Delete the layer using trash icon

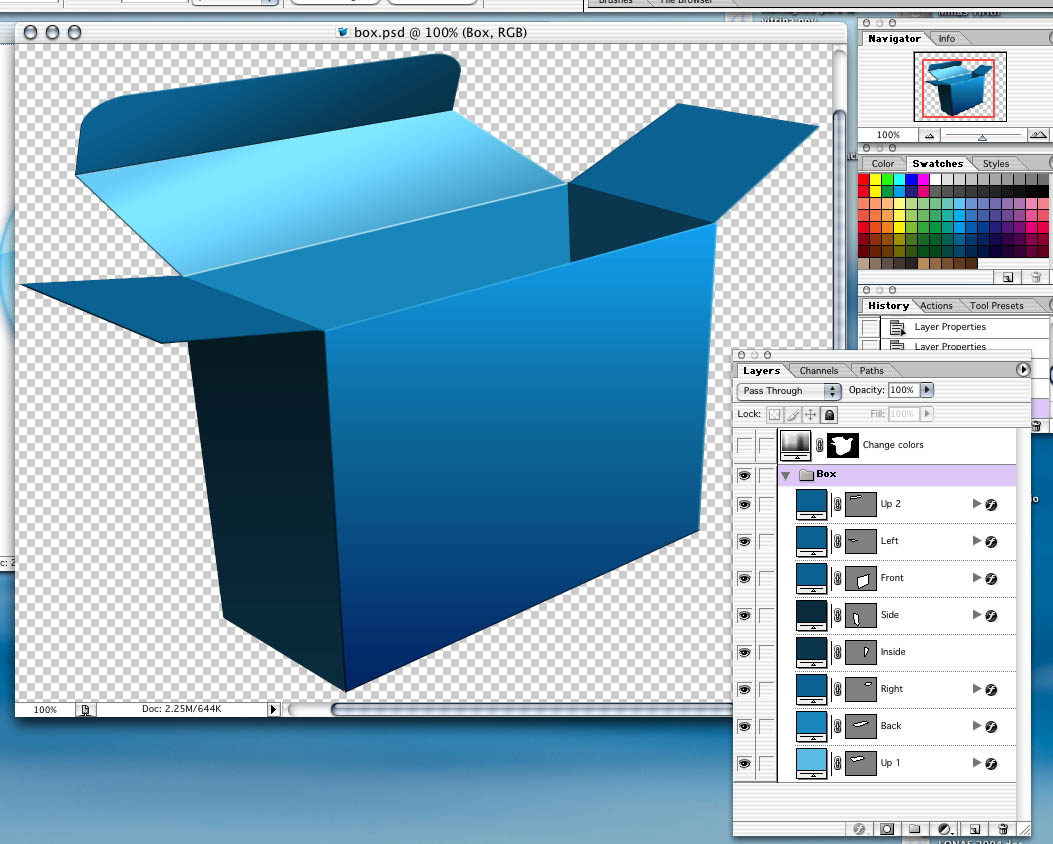tap(1003, 829)
